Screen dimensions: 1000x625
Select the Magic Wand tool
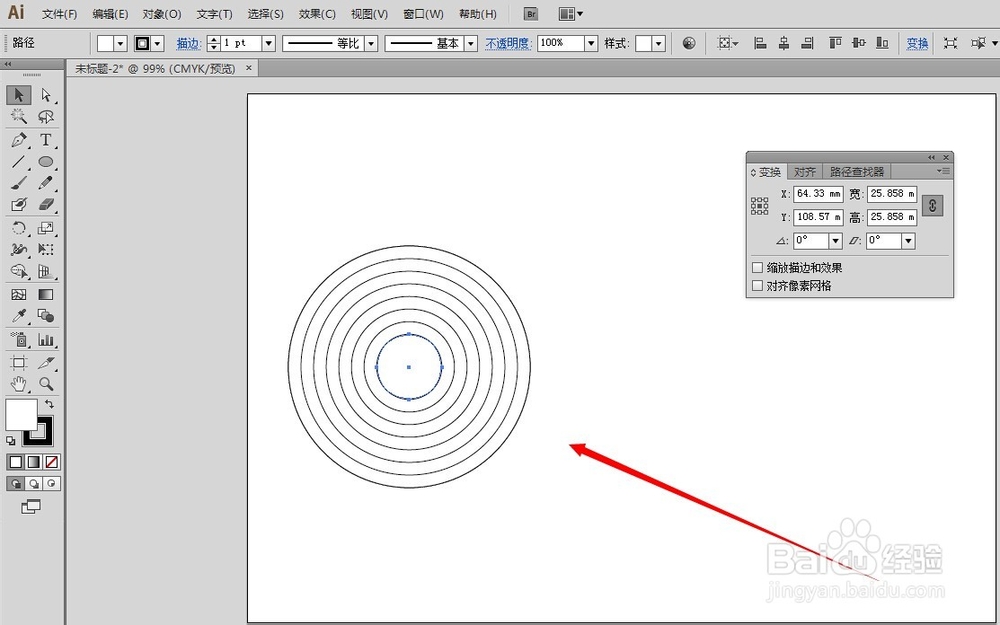coord(18,116)
